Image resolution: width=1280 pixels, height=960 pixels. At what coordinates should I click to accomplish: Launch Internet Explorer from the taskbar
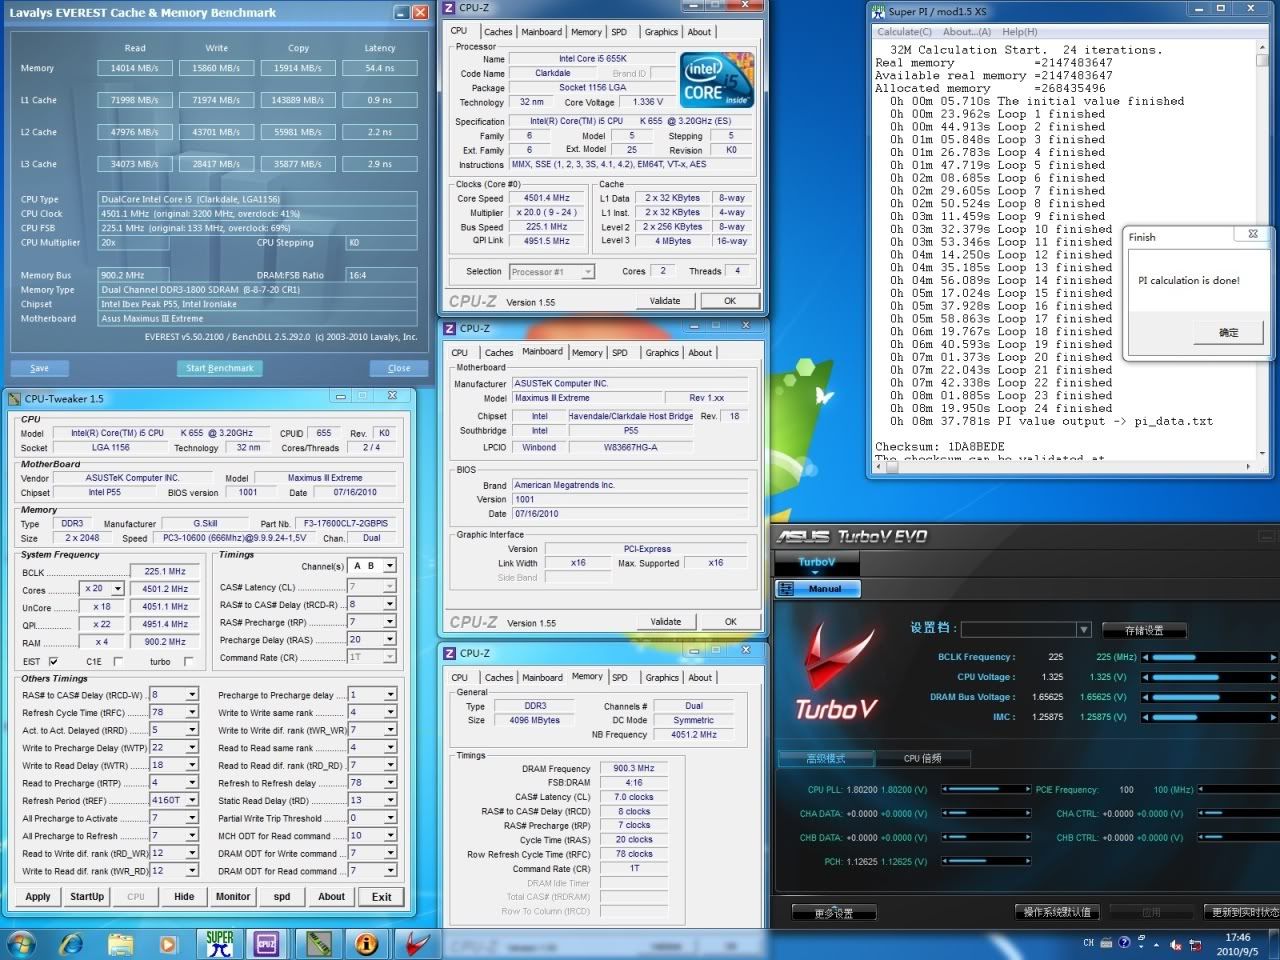71,943
